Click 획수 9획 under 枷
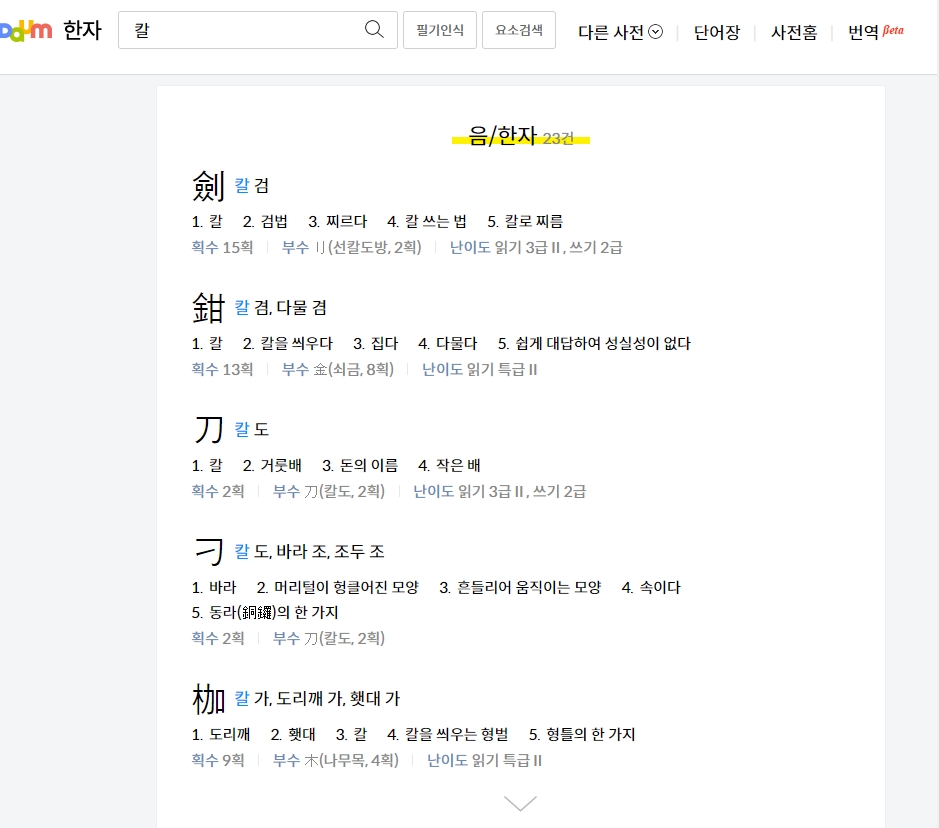 coord(218,760)
